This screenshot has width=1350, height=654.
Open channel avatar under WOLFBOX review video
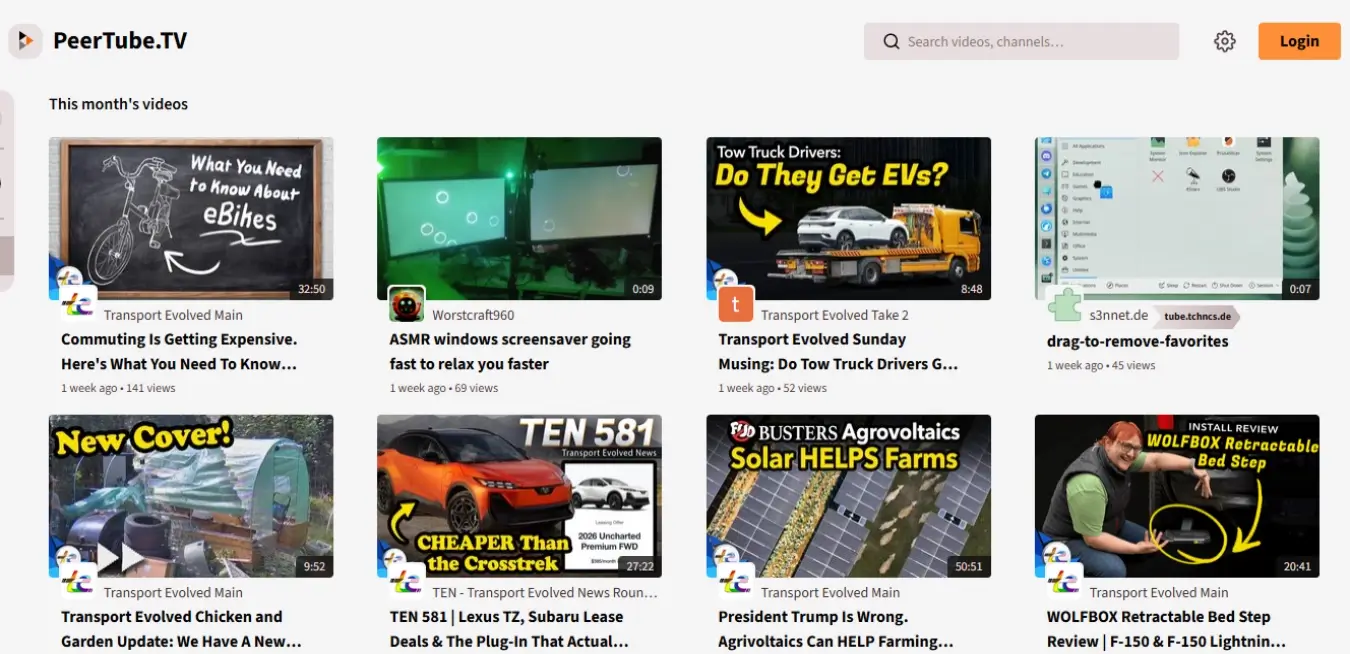[x=1064, y=582]
